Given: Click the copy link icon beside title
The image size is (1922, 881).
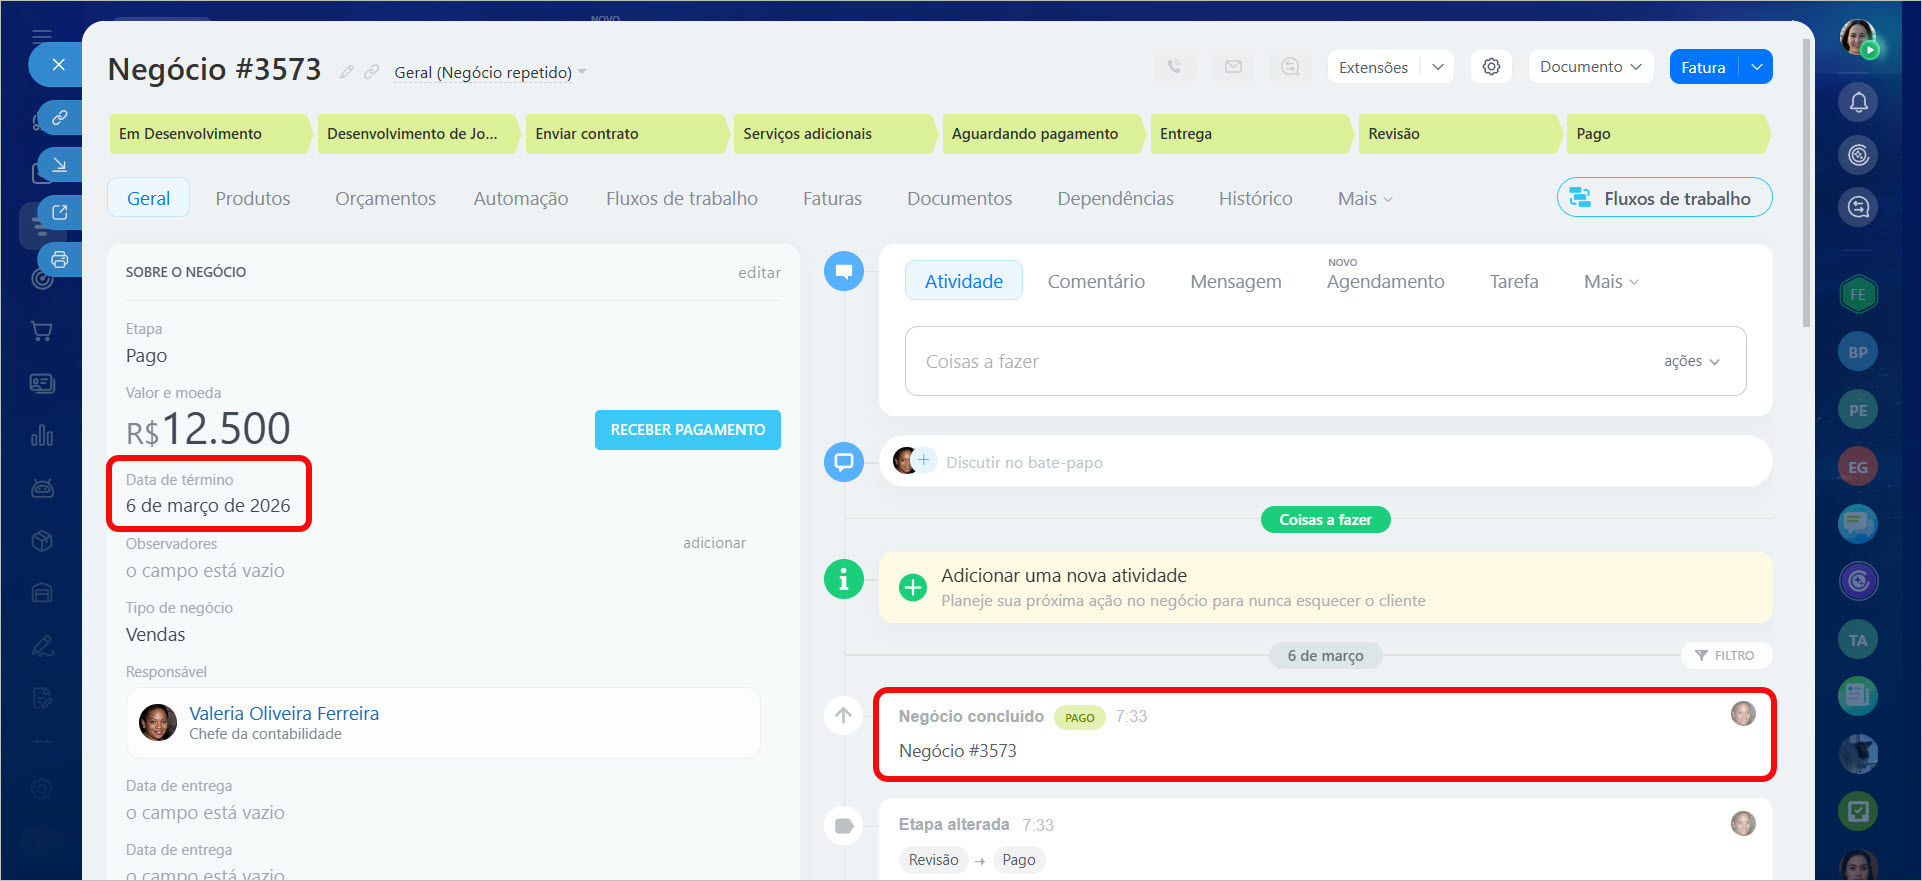Looking at the screenshot, I should (371, 72).
